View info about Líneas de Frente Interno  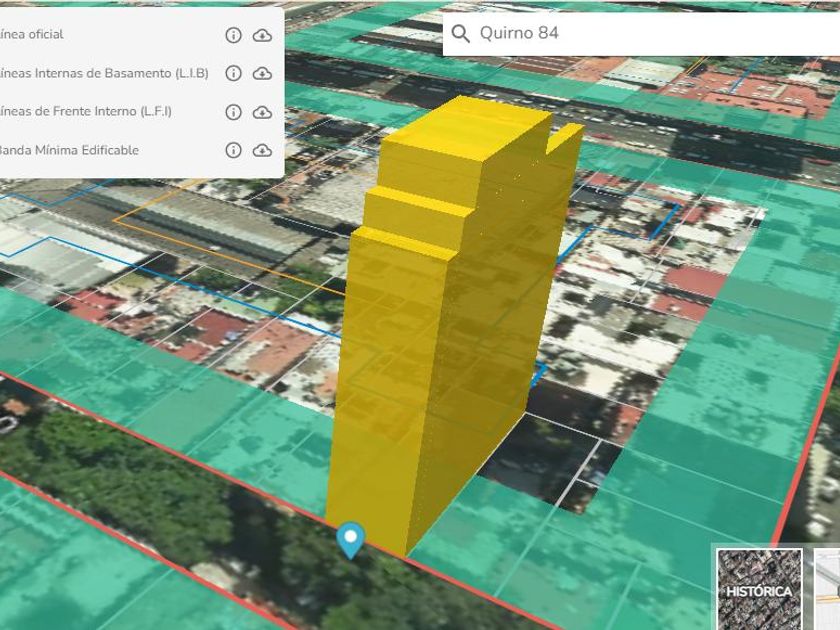tap(233, 112)
